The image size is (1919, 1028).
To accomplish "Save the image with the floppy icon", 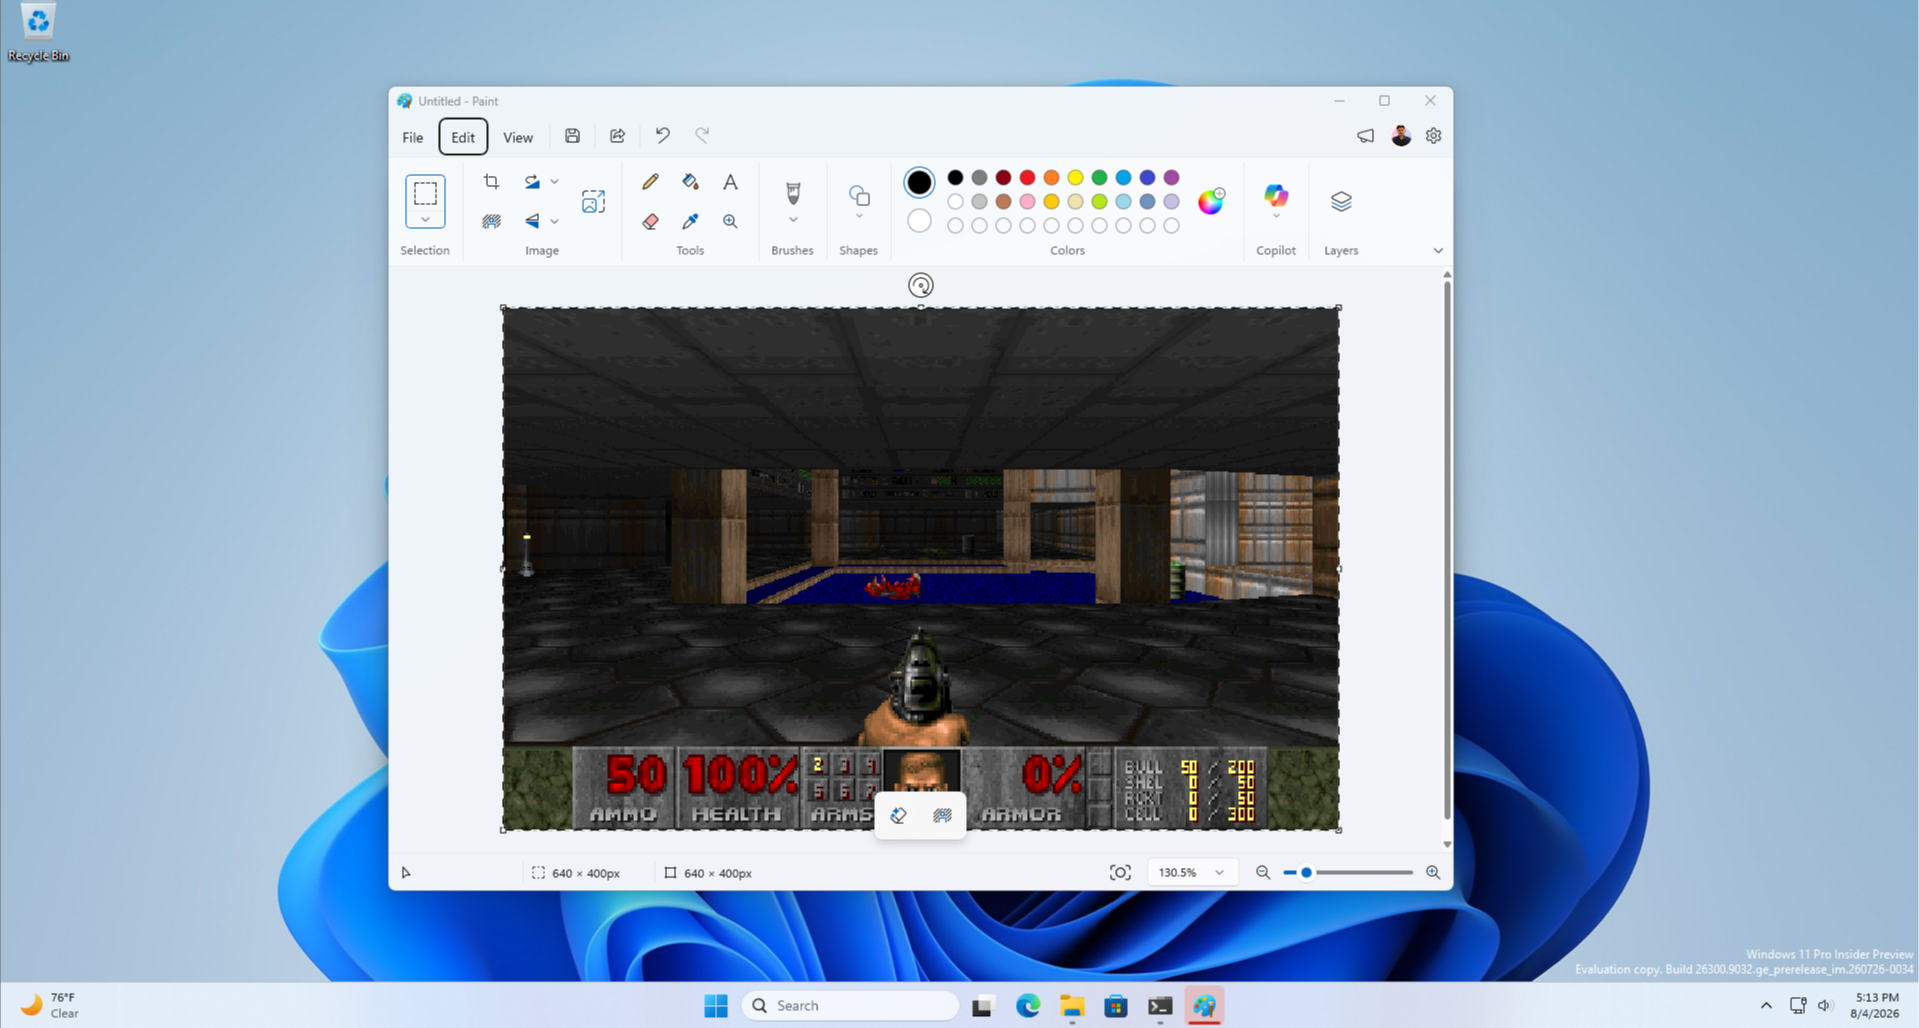I will (572, 136).
